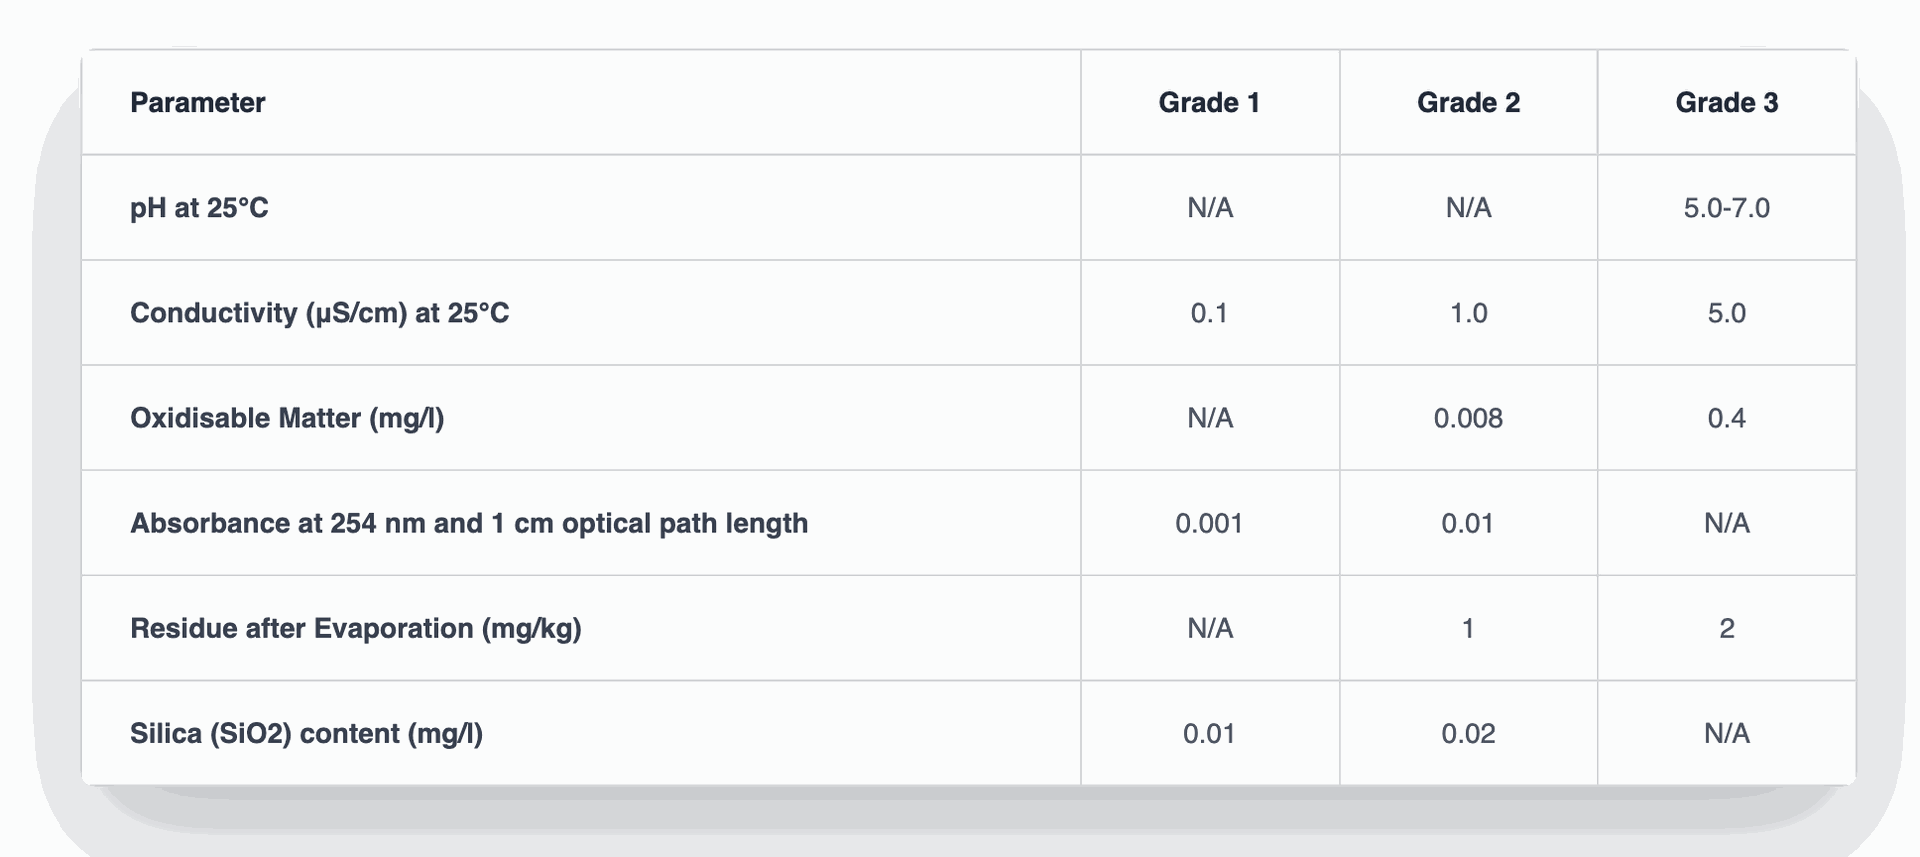Select Grade 3 oxidisable matter value 0.4

1726,418
